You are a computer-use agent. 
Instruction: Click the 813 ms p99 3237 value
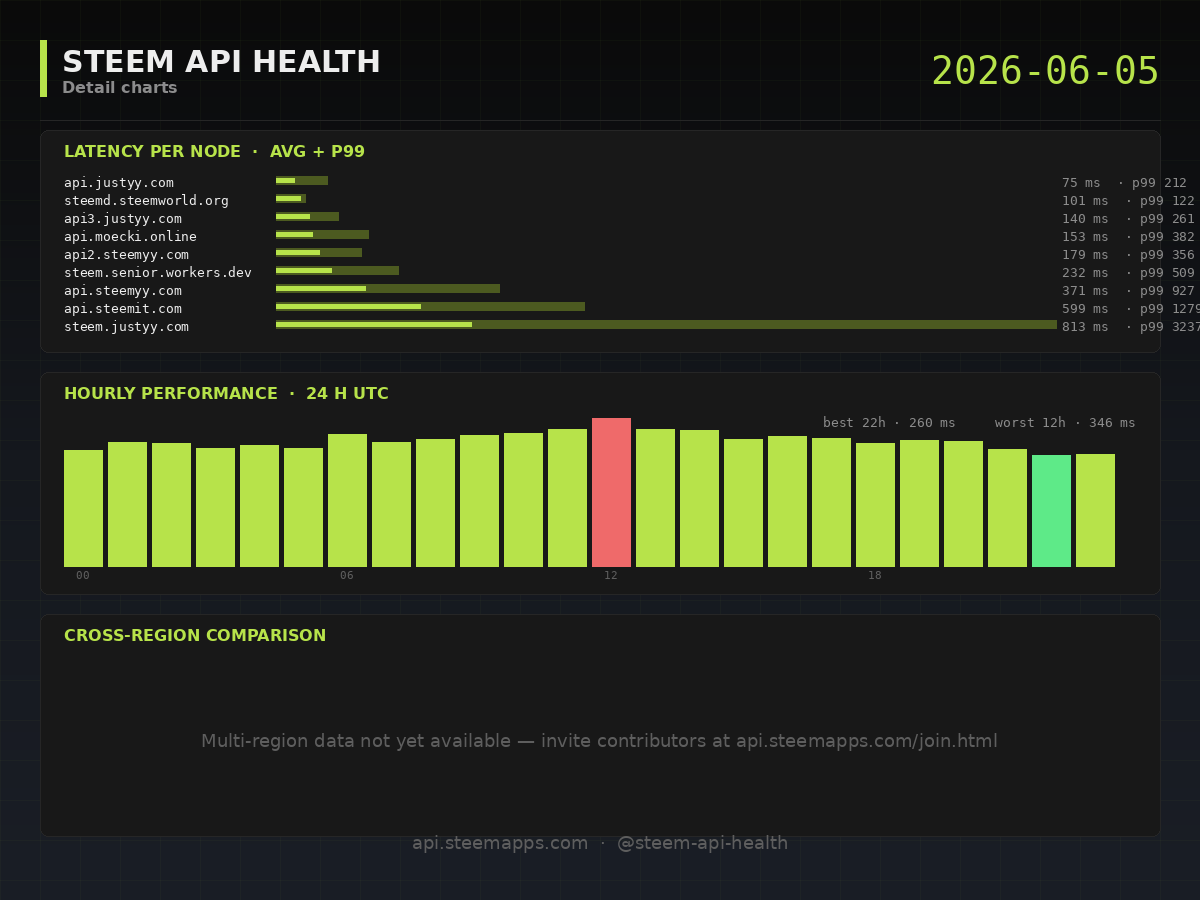(x=1131, y=327)
